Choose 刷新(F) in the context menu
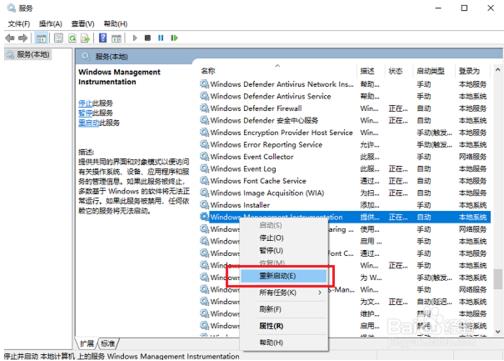 point(284,309)
